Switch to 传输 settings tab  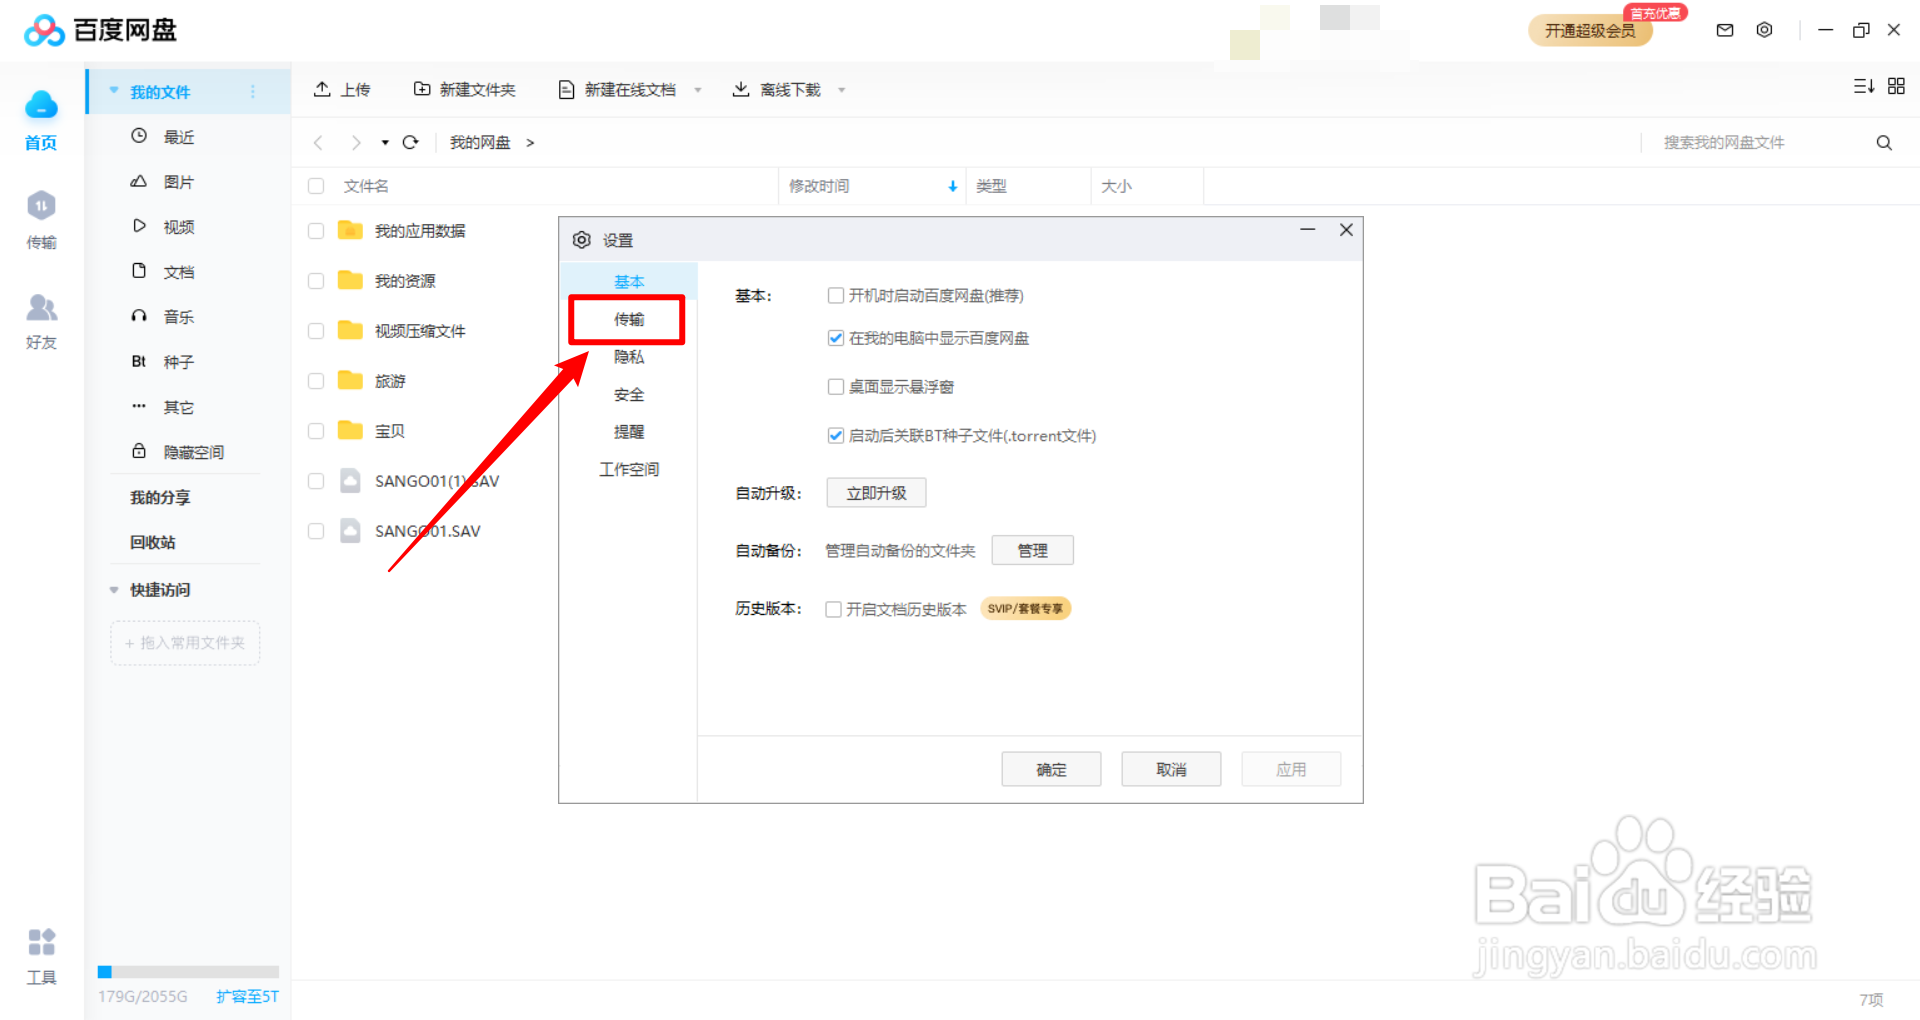629,320
